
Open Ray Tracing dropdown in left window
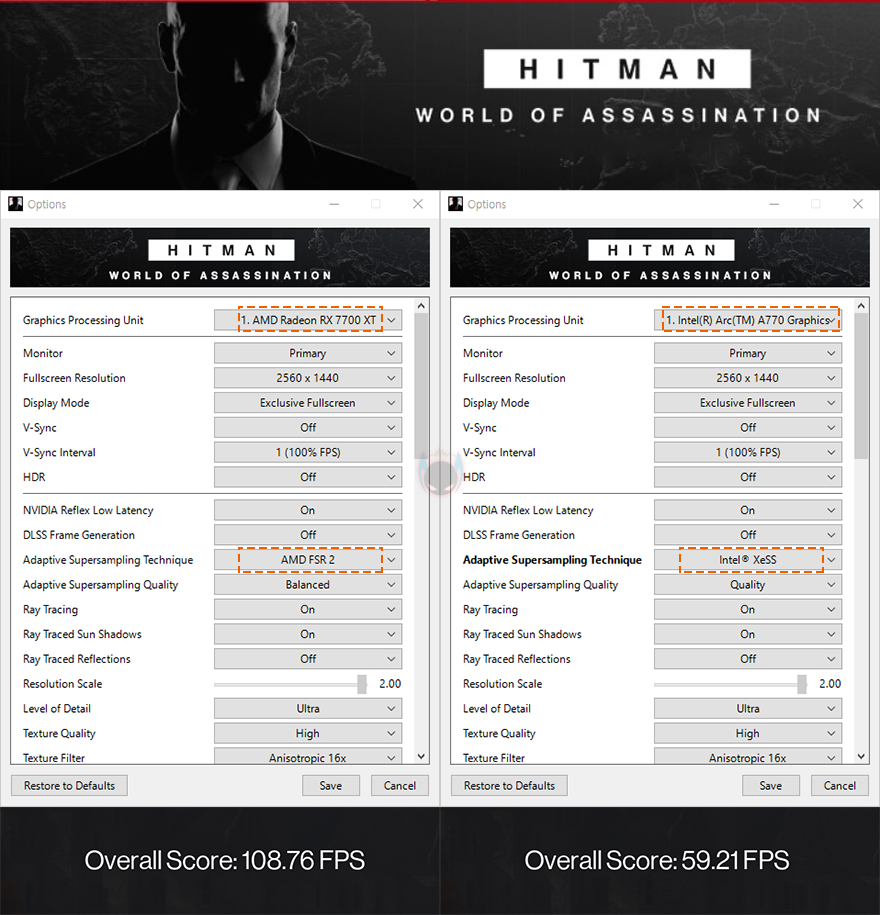[308, 609]
